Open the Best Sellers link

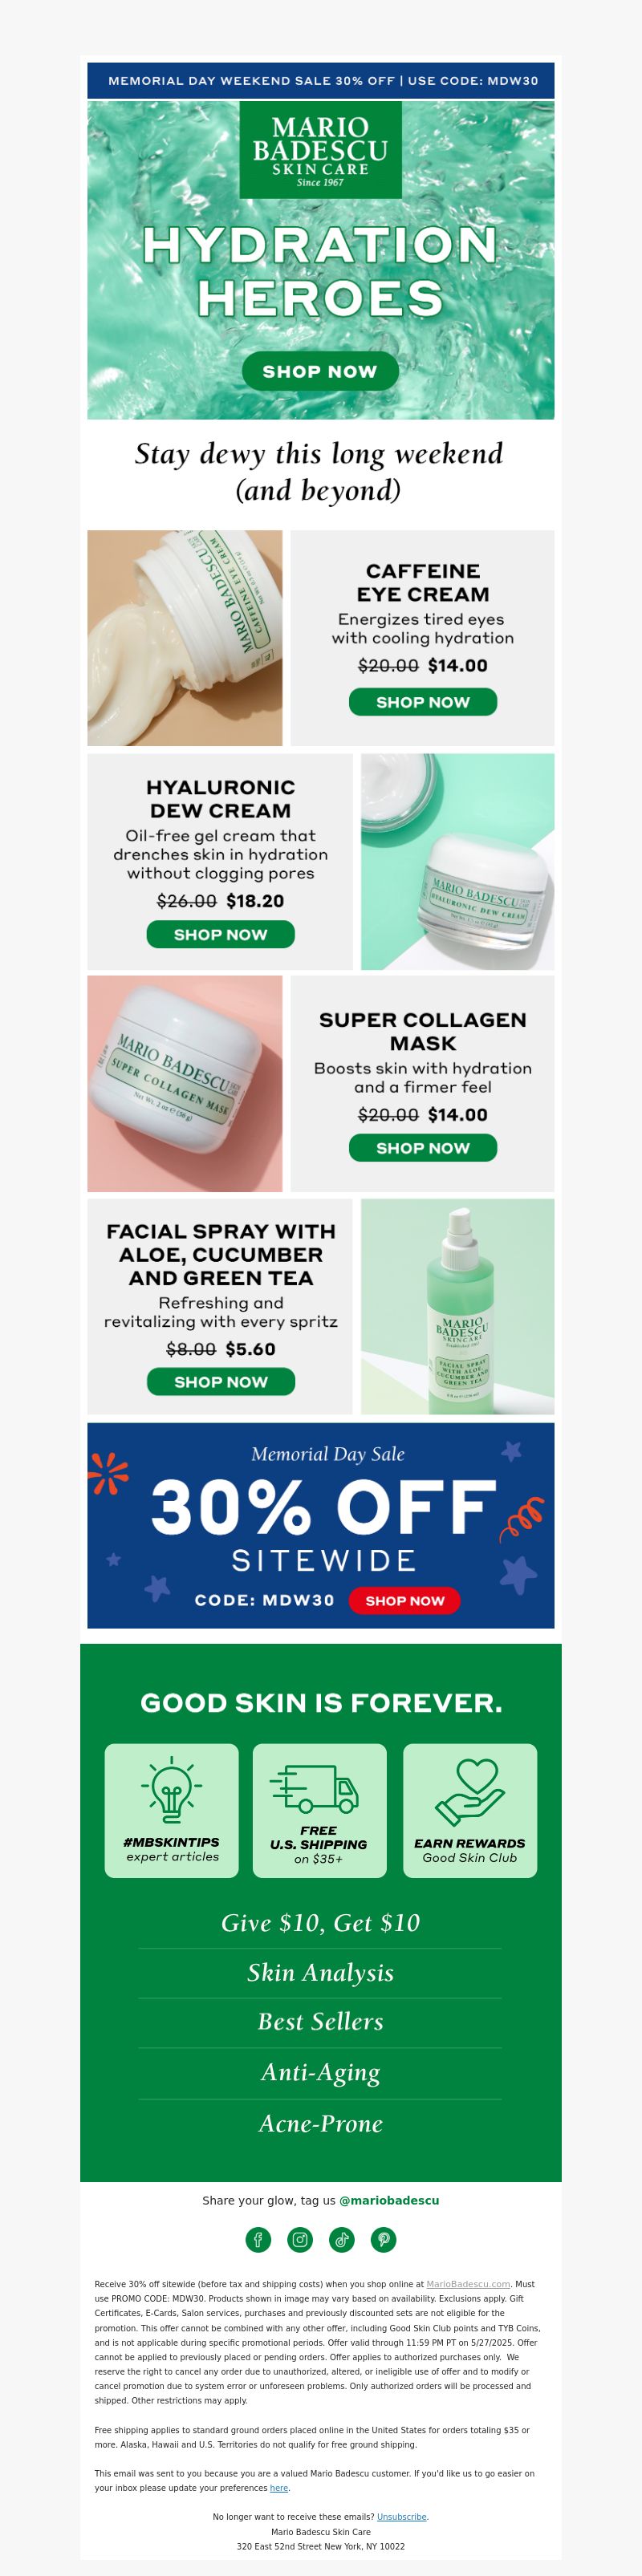click(x=321, y=2021)
